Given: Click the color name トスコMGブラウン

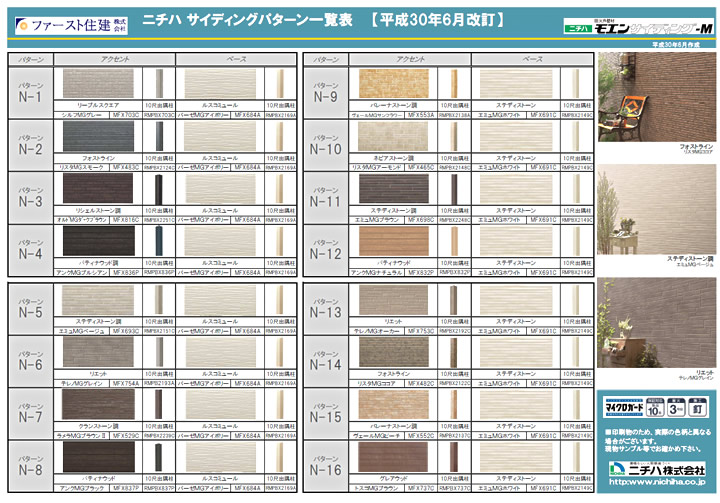Looking at the screenshot, I should [377, 488].
